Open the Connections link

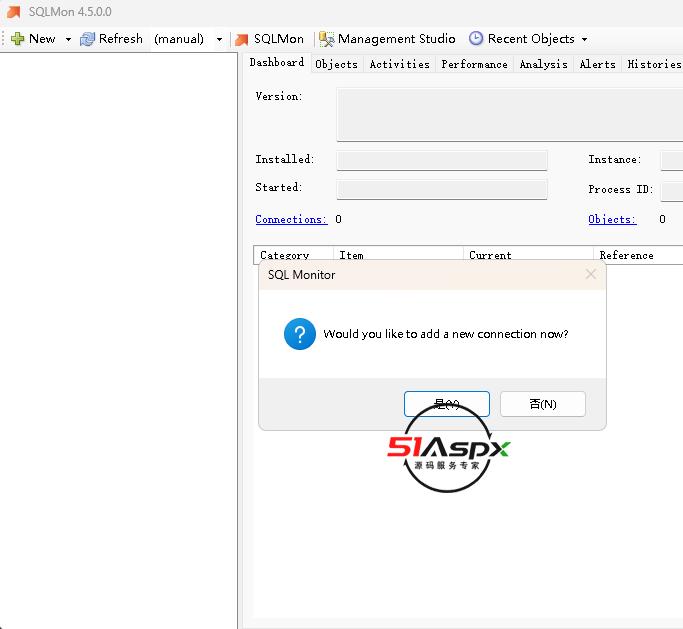[291, 219]
